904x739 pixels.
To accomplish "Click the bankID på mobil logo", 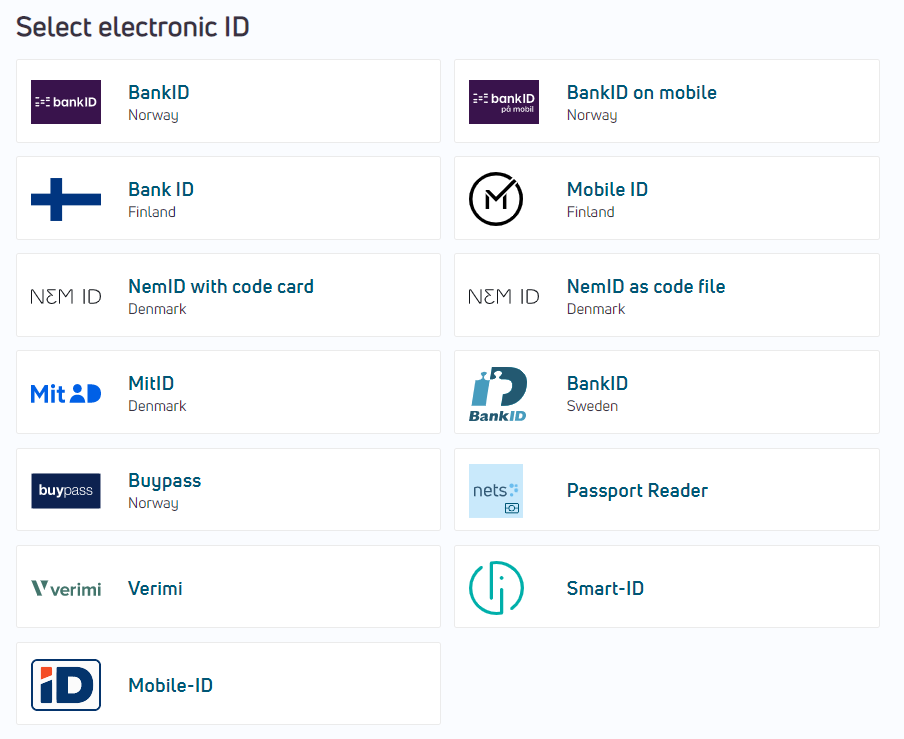I will (504, 101).
